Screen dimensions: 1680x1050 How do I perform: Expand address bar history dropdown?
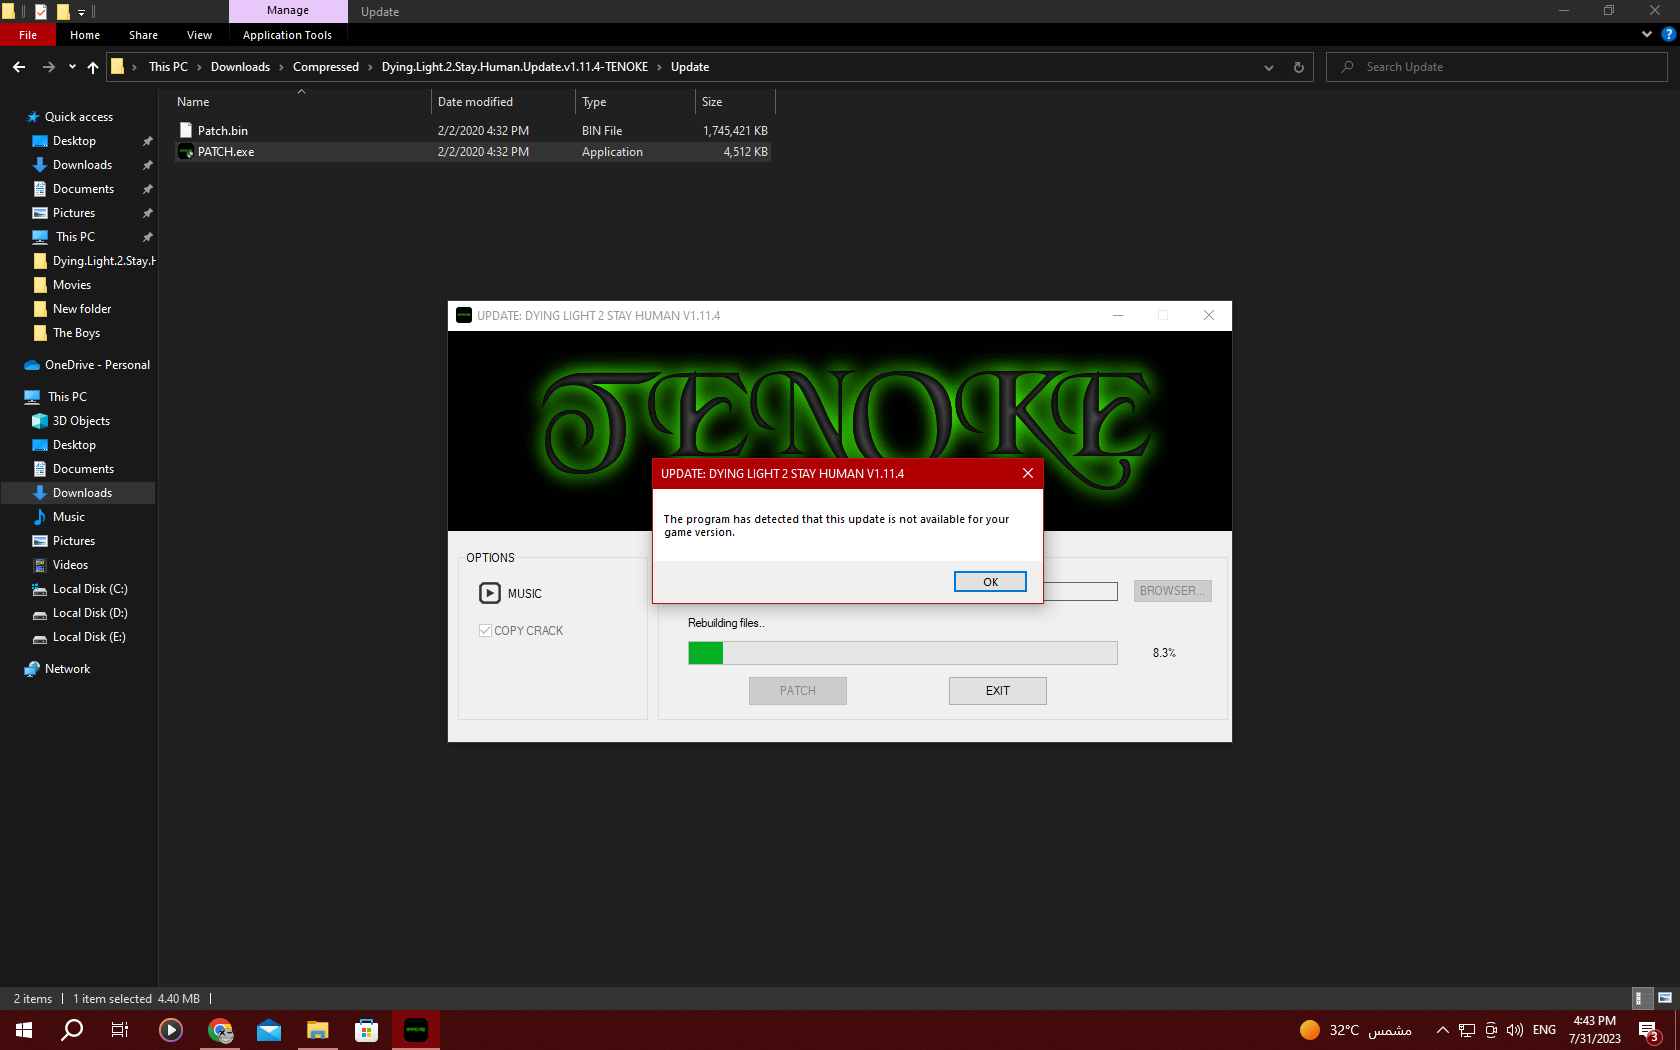click(1268, 67)
